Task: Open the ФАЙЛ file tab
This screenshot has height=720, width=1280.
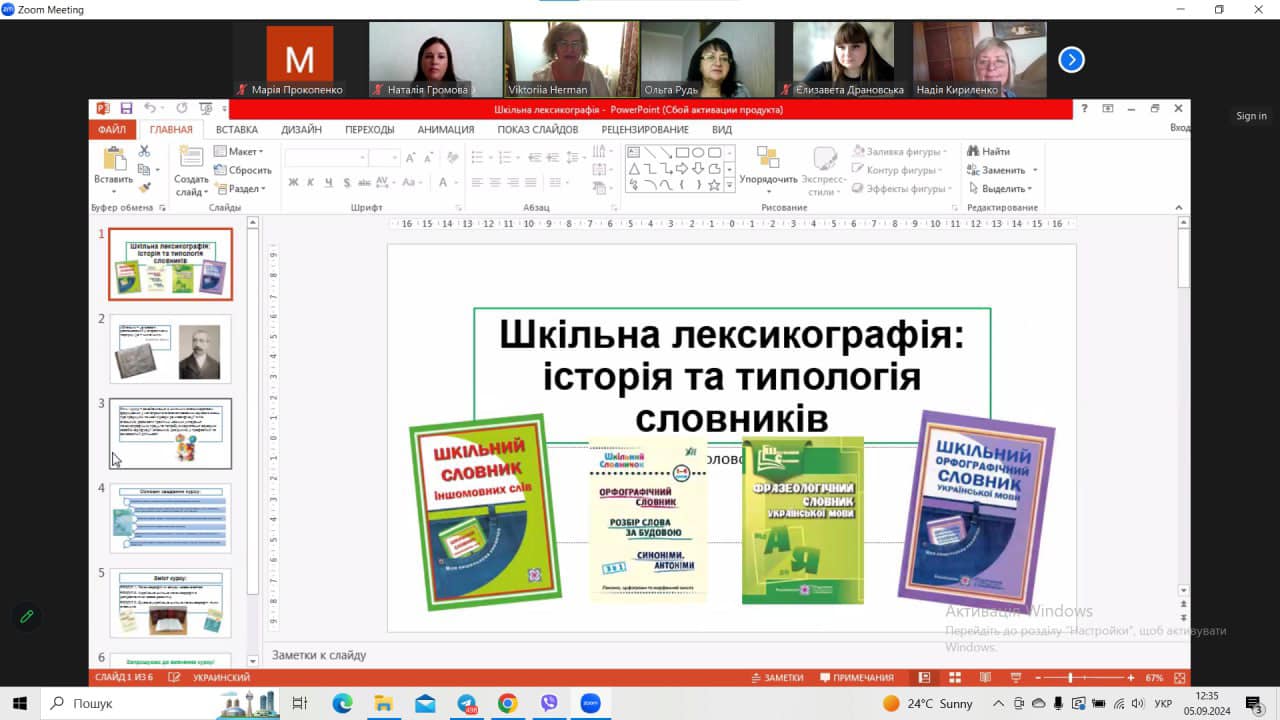Action: (x=112, y=129)
